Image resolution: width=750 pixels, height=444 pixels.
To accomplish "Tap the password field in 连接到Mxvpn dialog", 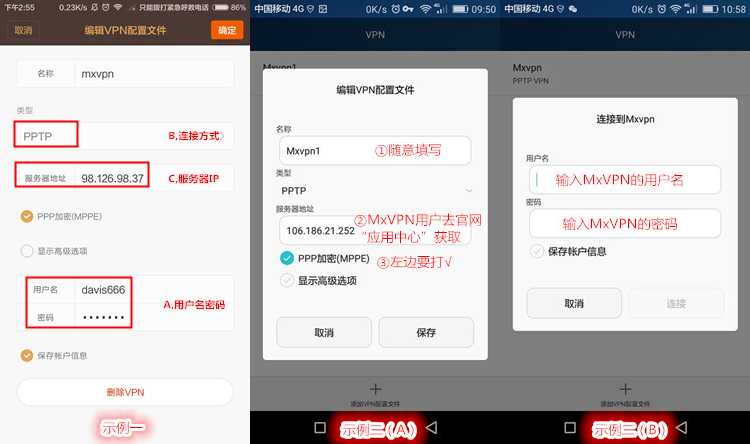I will [625, 223].
